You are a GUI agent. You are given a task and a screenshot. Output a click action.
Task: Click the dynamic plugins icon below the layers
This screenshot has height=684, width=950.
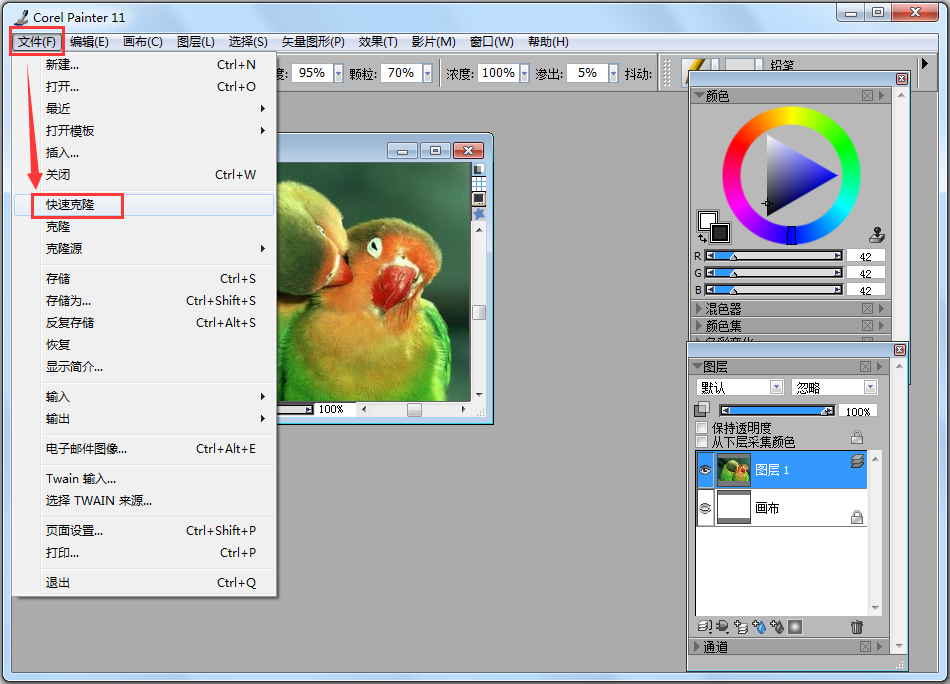click(721, 626)
